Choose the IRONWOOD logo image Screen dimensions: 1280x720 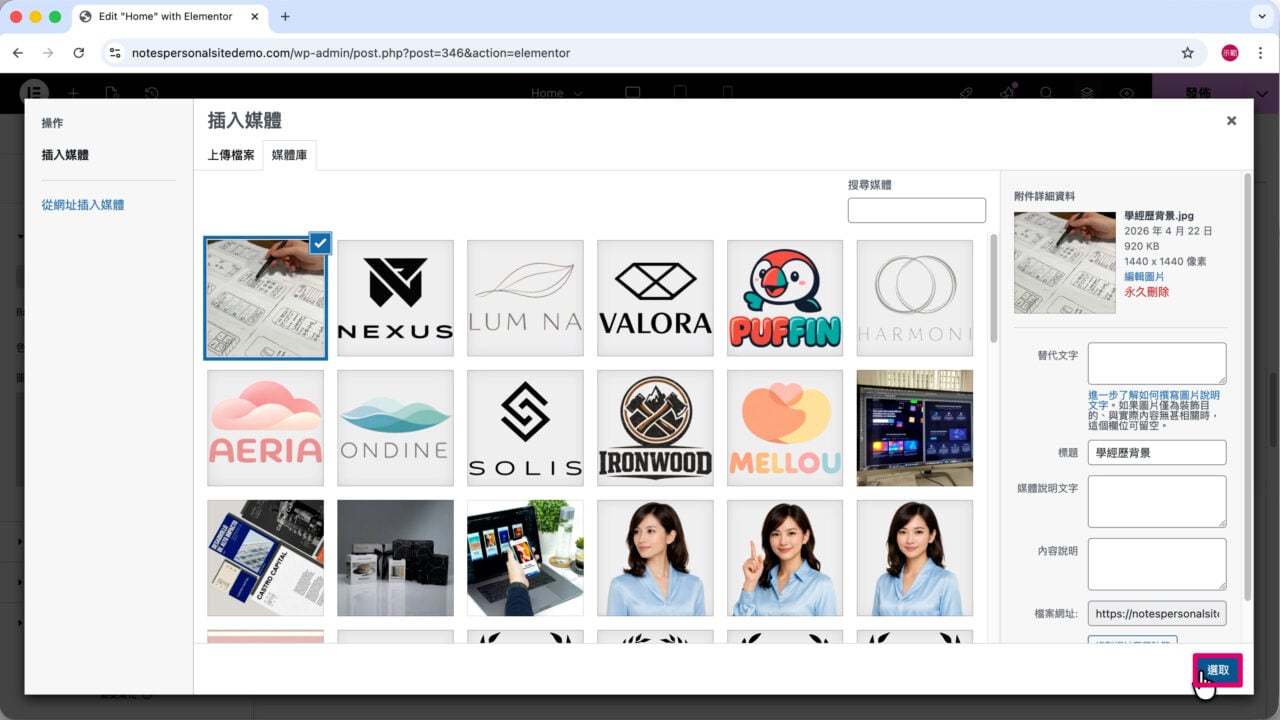tap(655, 428)
